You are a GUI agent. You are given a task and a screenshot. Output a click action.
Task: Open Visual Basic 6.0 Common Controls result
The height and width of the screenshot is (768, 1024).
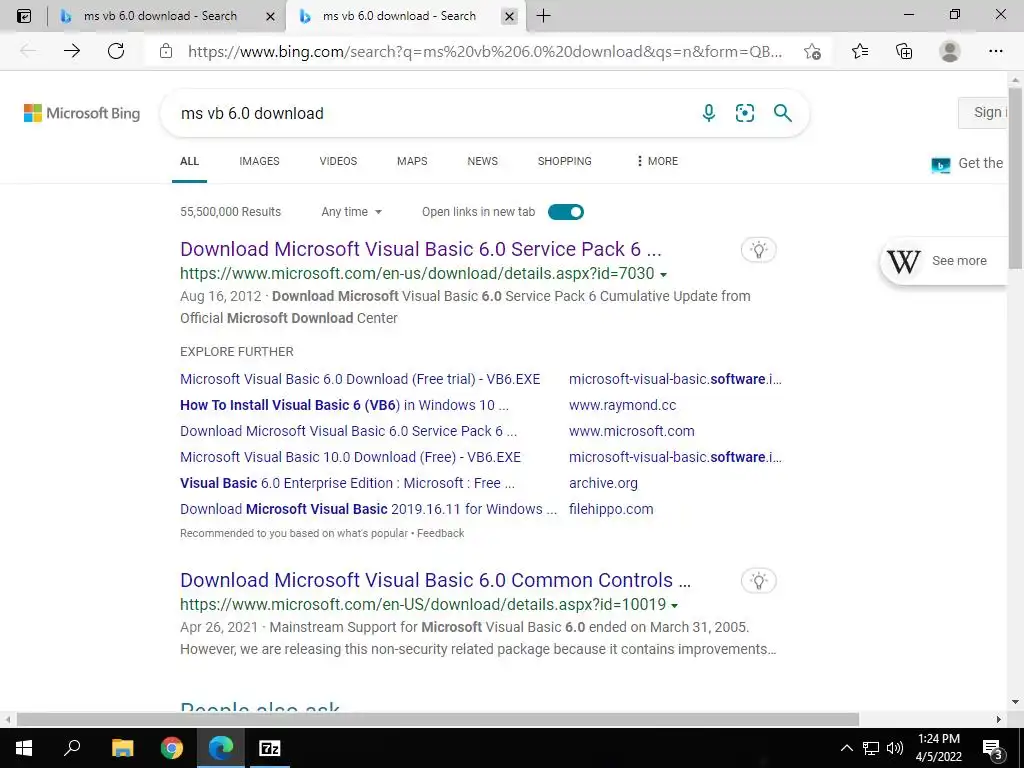point(435,580)
